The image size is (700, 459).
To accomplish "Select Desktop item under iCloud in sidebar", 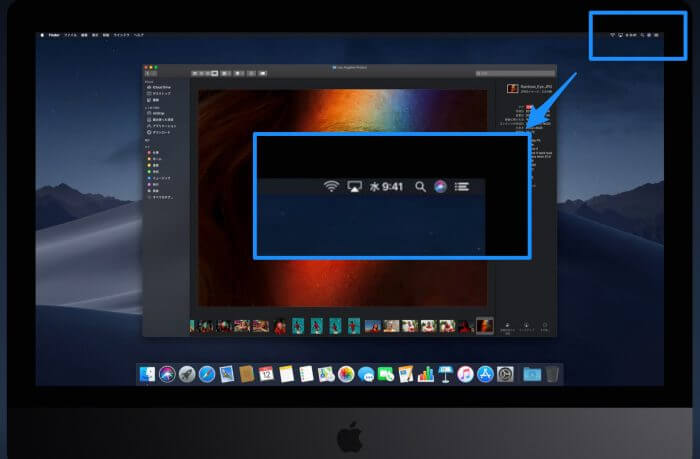I will [159, 94].
